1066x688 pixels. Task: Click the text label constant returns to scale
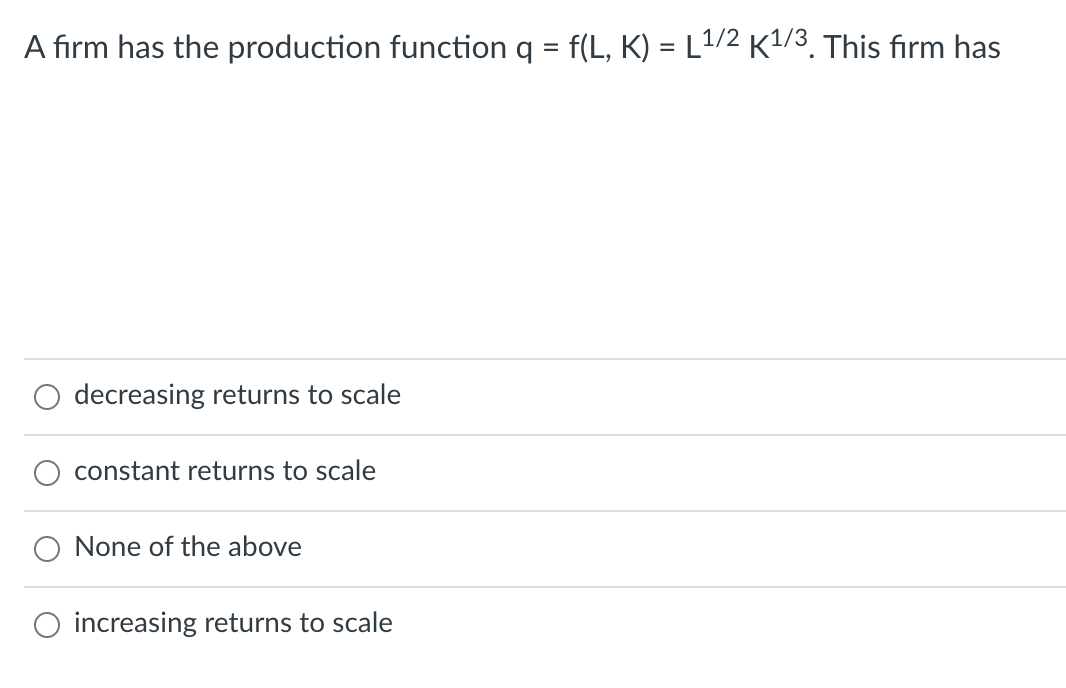coord(225,471)
